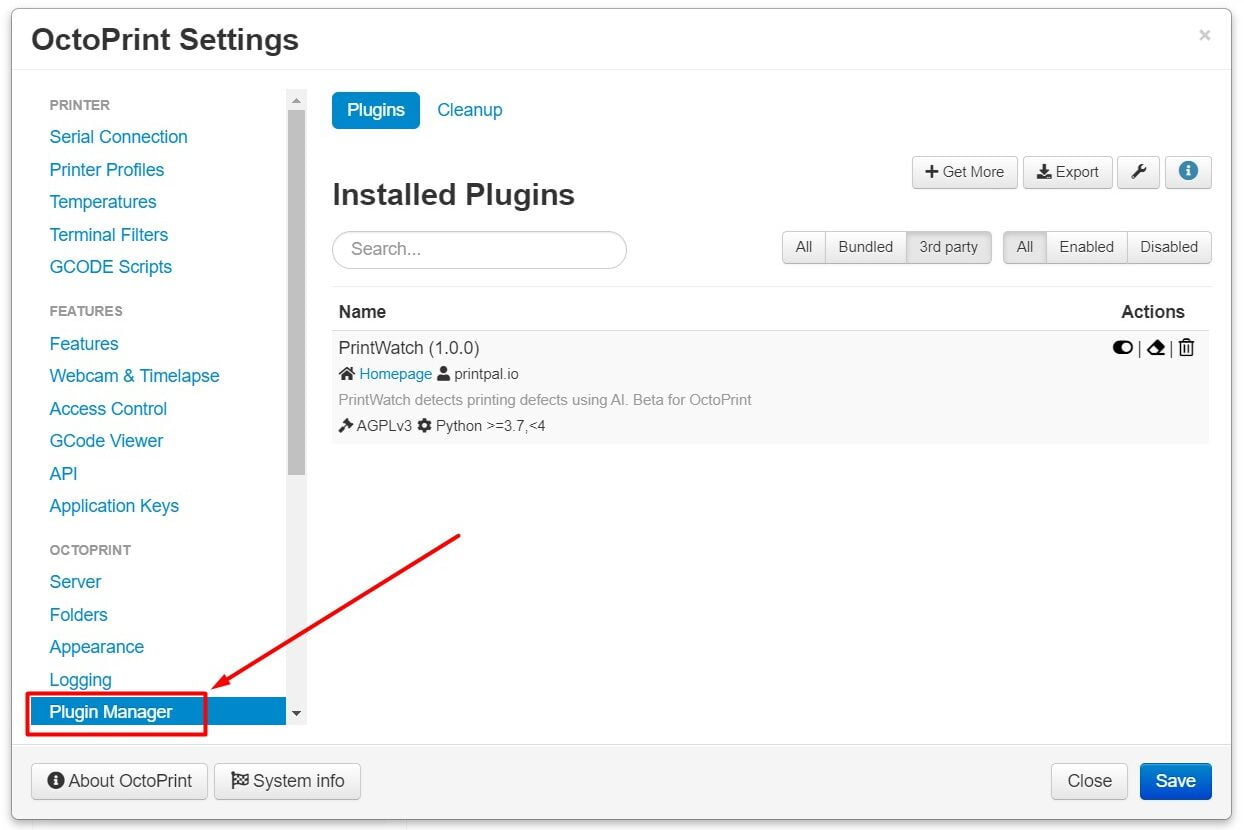This screenshot has height=830, width=1244.
Task: Click the printpal.io author text
Action: [x=486, y=374]
